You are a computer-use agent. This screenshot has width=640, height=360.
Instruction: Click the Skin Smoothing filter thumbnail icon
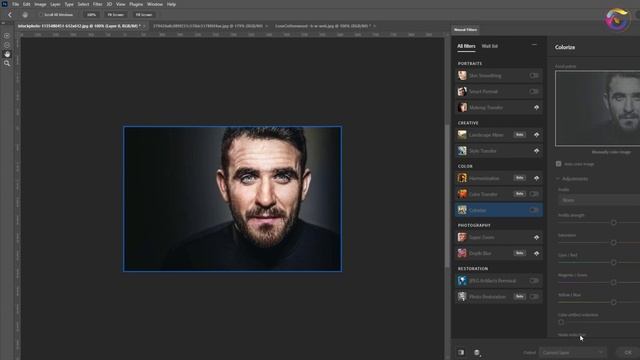[462, 76]
